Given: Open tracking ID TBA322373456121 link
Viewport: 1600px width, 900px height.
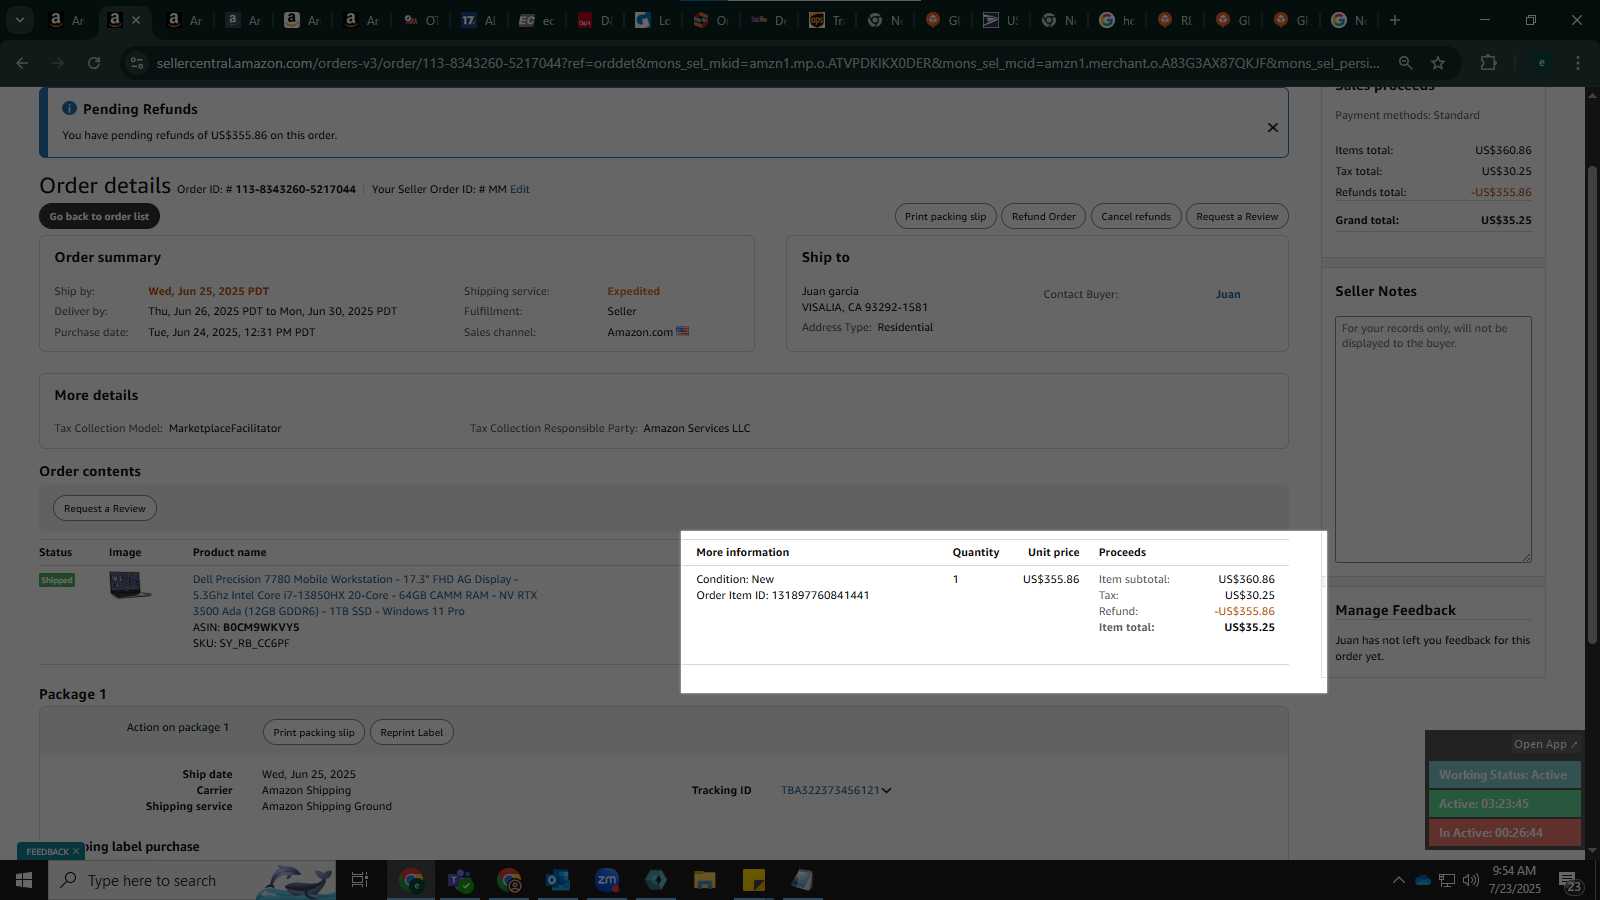Looking at the screenshot, I should [830, 790].
